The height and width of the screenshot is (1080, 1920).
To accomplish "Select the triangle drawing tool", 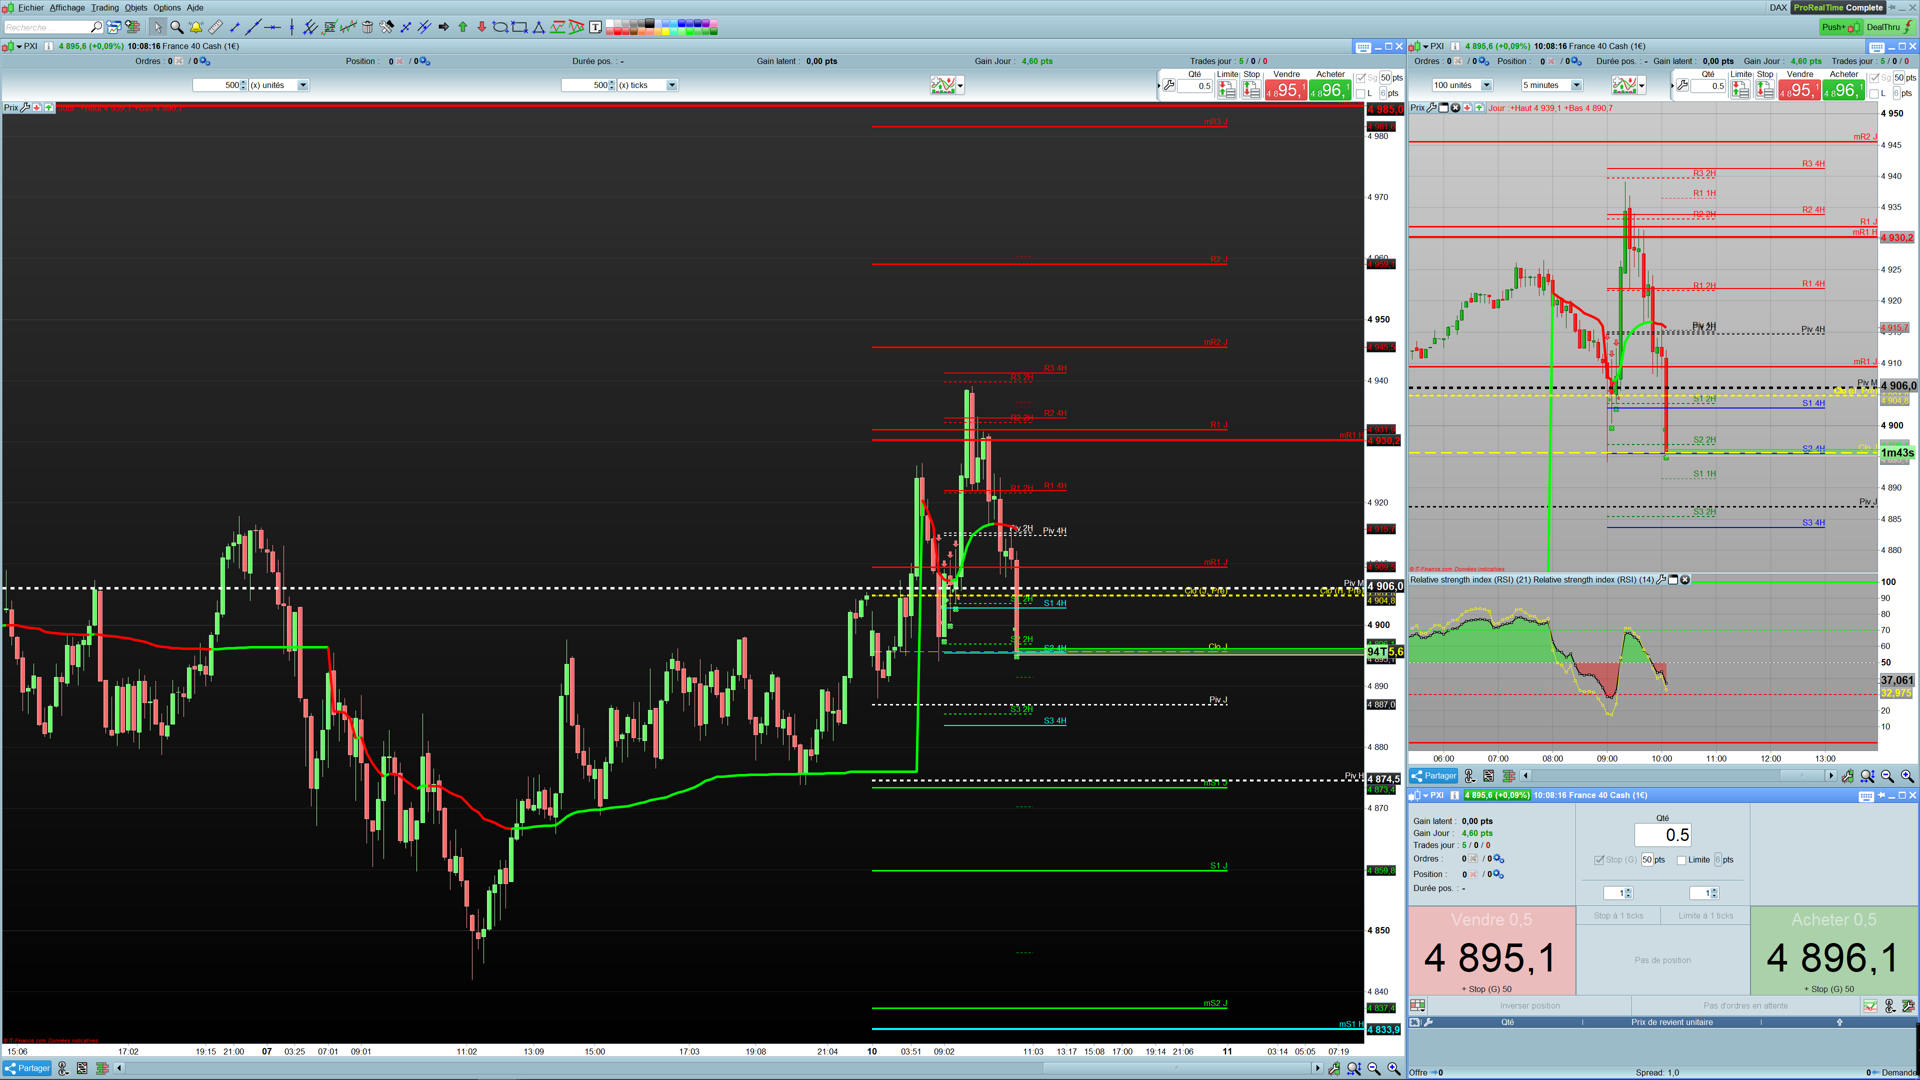I will pos(538,27).
